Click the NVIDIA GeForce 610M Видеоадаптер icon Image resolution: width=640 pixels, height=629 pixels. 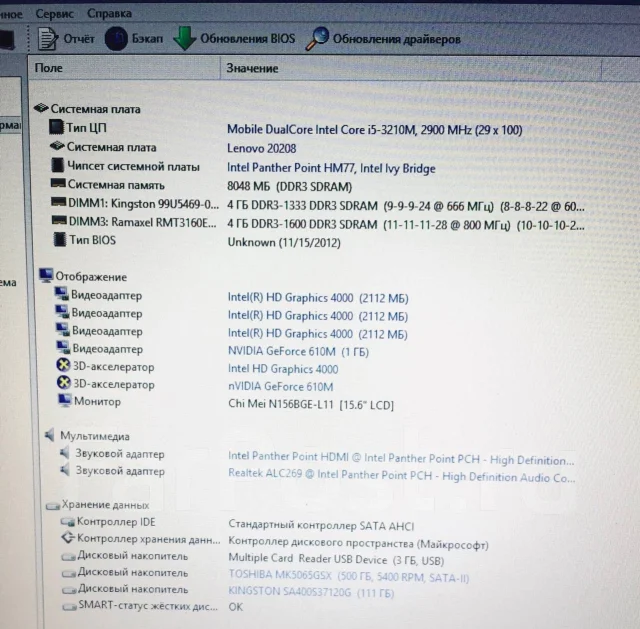click(63, 348)
